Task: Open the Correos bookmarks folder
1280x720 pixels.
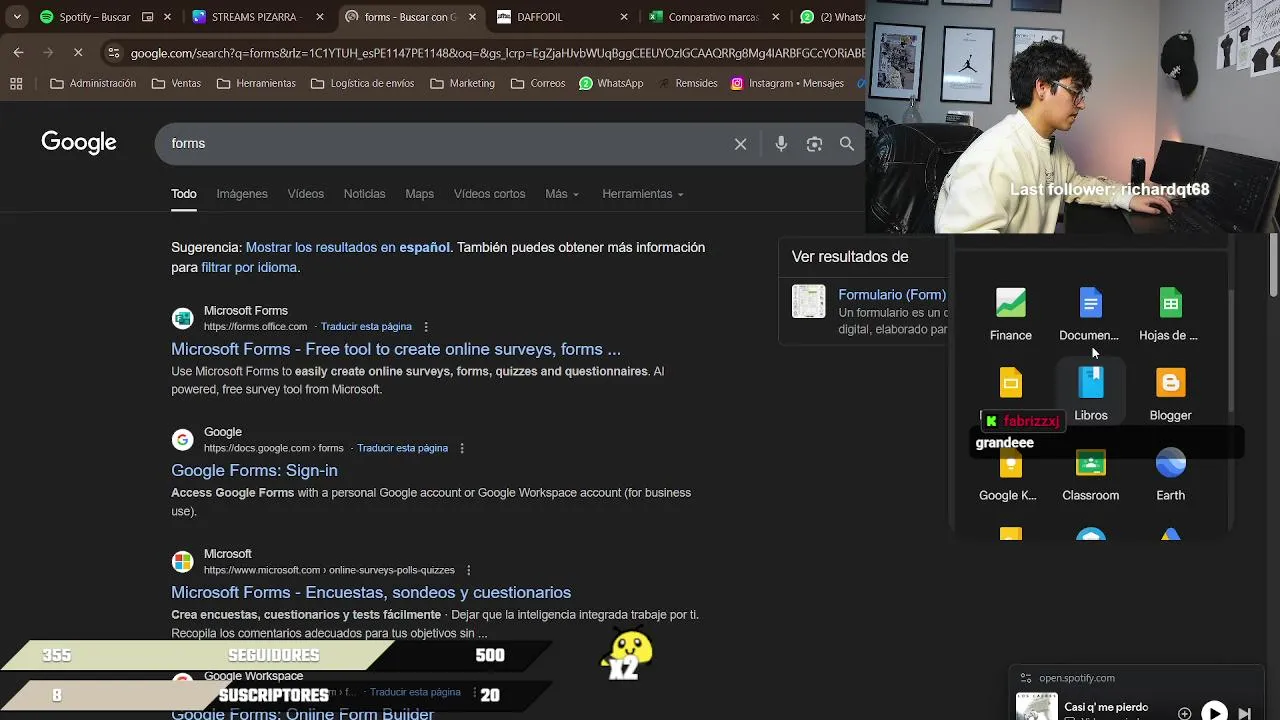Action: pos(538,83)
